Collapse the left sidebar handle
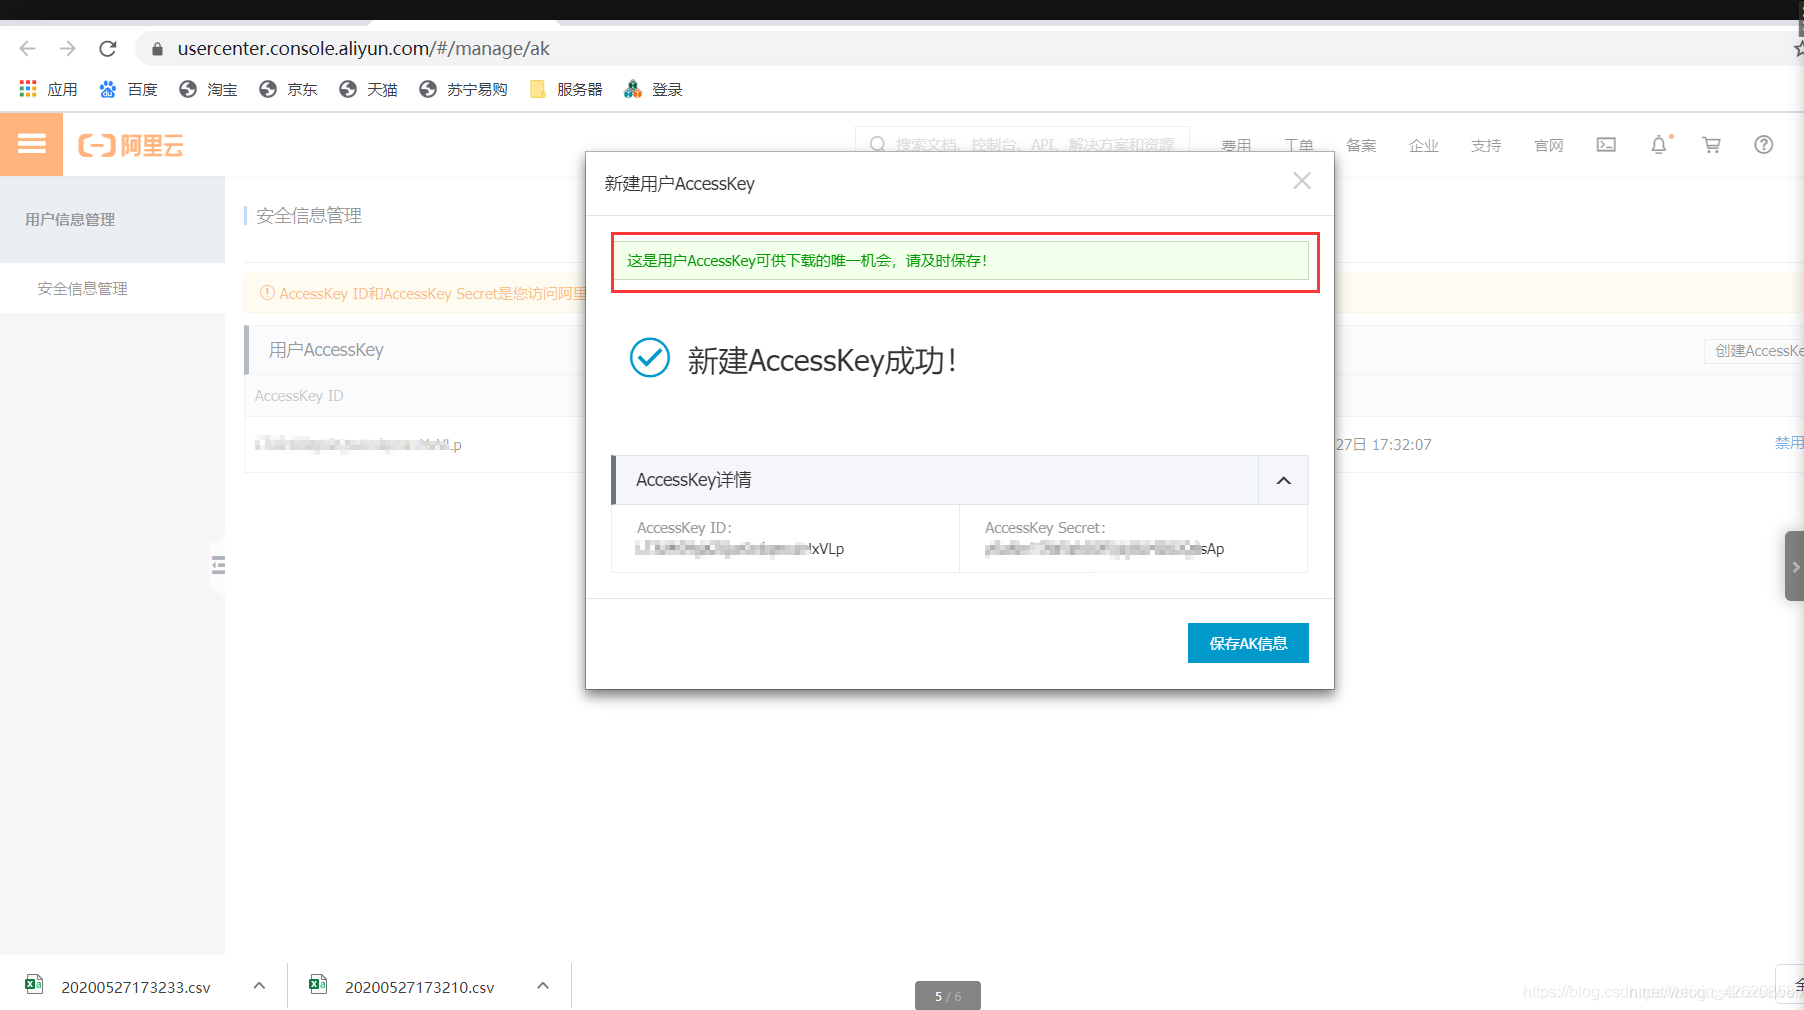 [x=218, y=566]
